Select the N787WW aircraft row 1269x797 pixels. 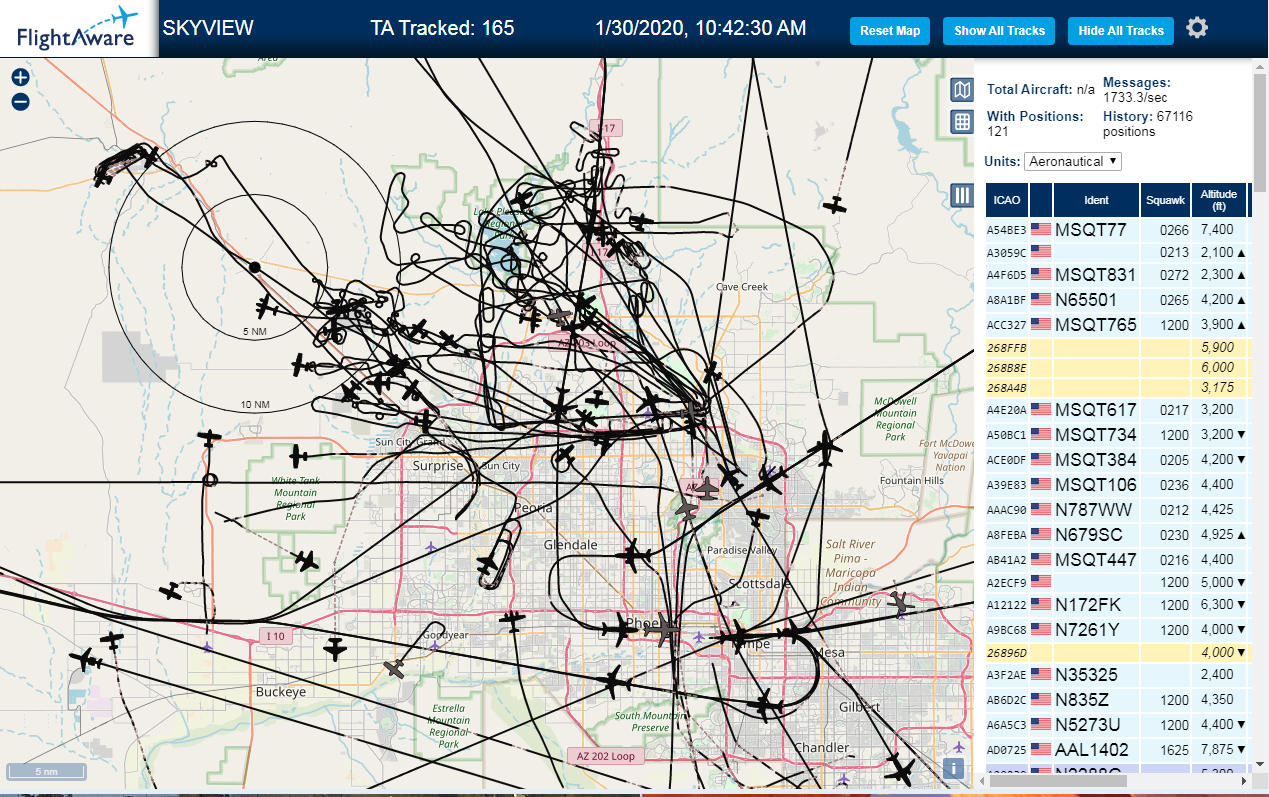click(1117, 509)
